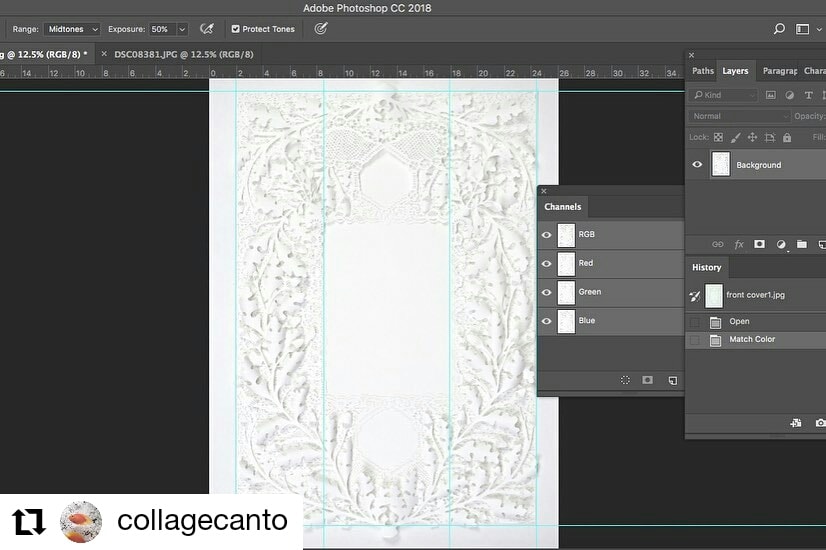Click the lock all padlock icon
Screen dimensions: 826x550
786,137
